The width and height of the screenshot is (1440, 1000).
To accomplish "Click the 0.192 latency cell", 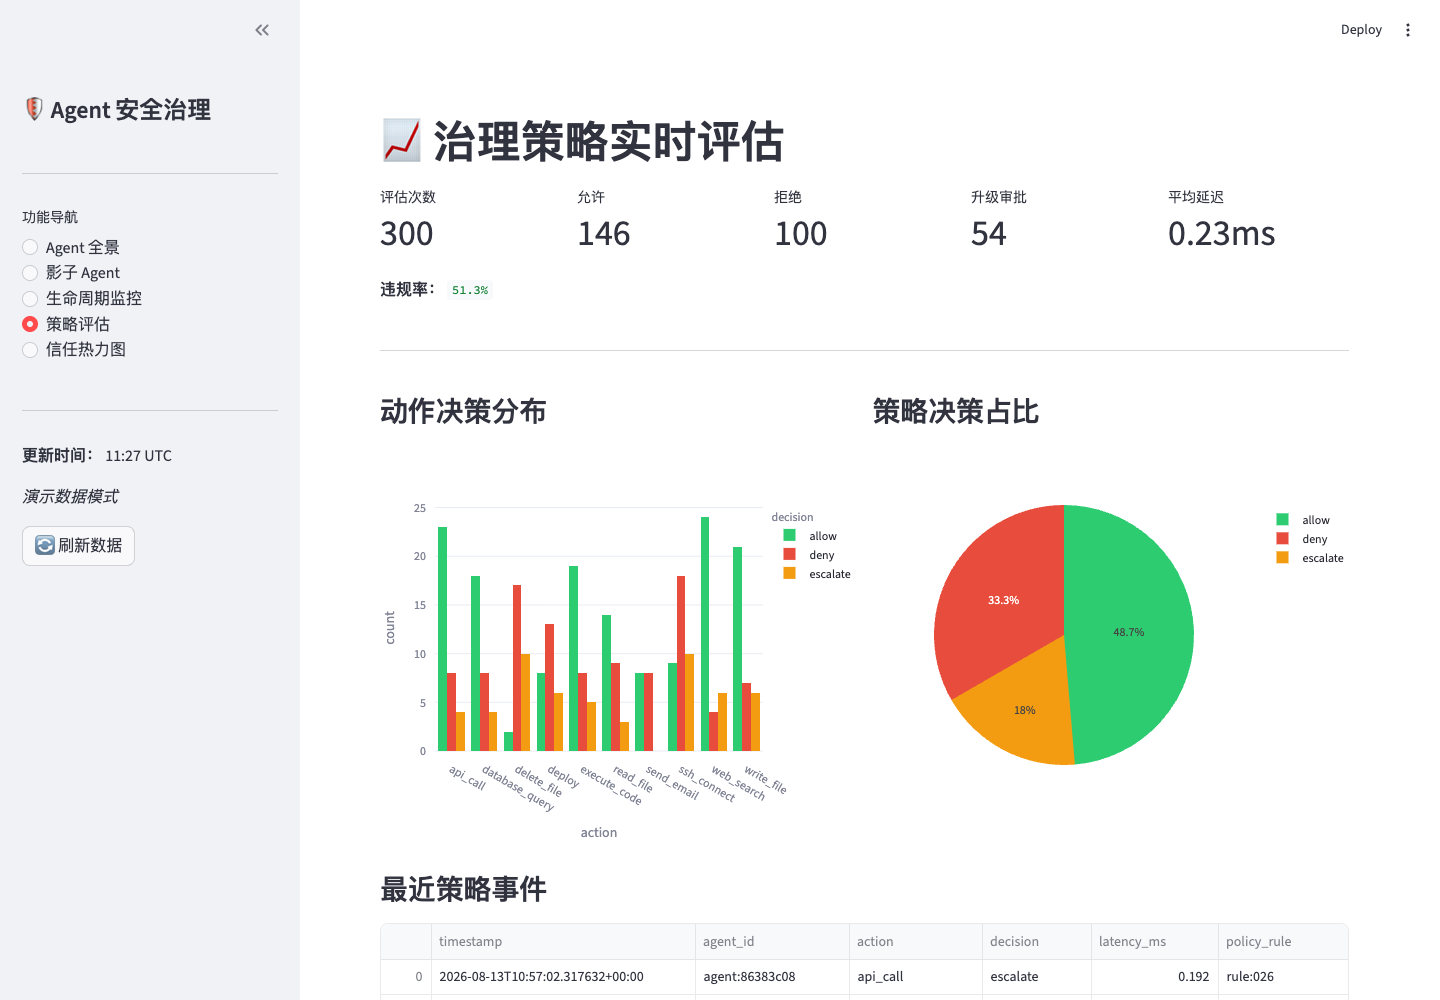I will coord(1154,977).
